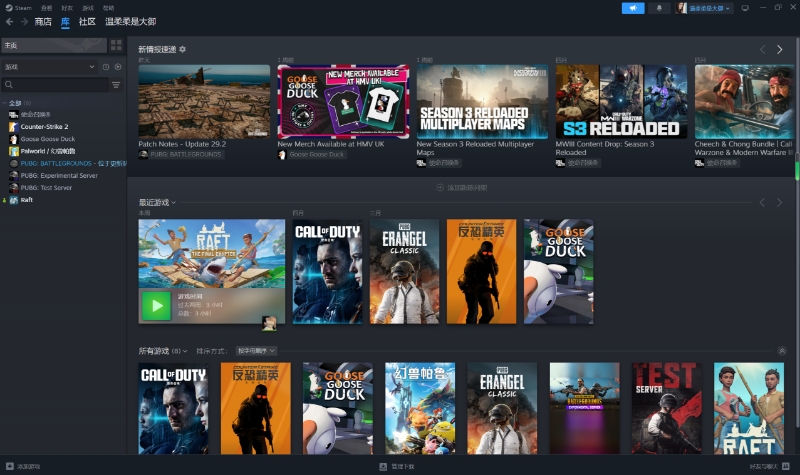Open the what's new settings gear
Image resolution: width=800 pixels, height=475 pixels.
click(182, 49)
